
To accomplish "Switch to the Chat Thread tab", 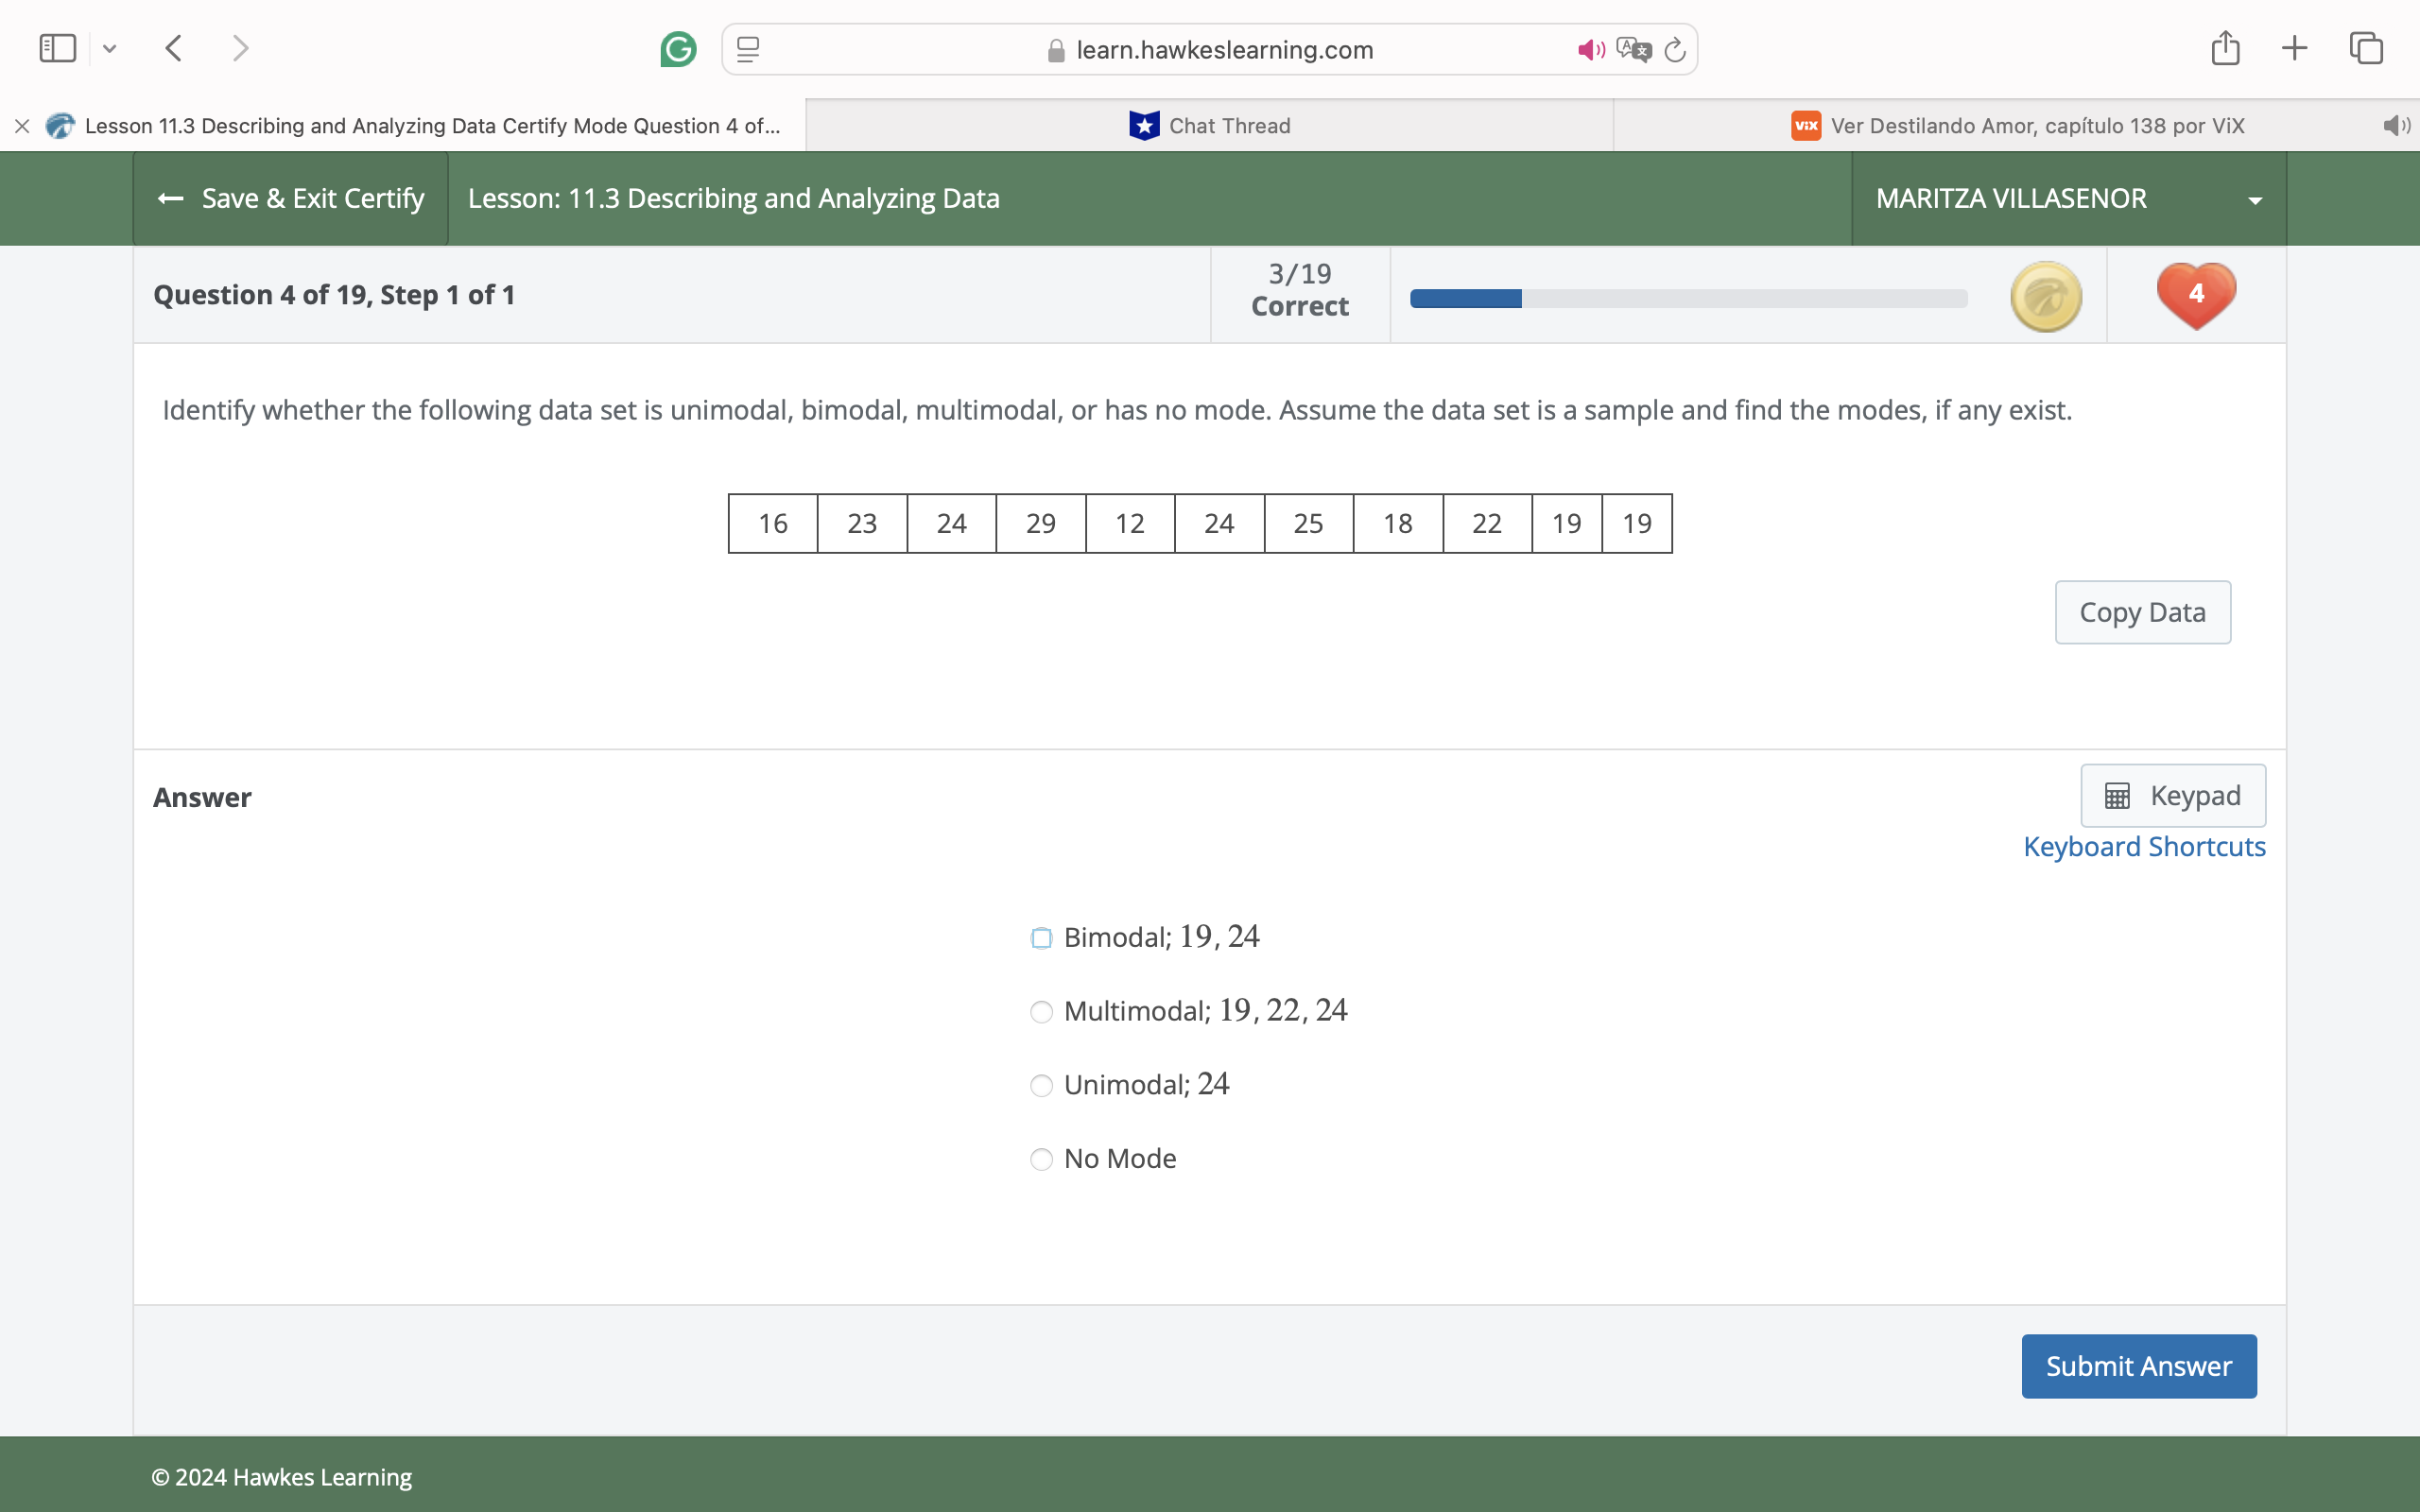I will pyautogui.click(x=1210, y=125).
